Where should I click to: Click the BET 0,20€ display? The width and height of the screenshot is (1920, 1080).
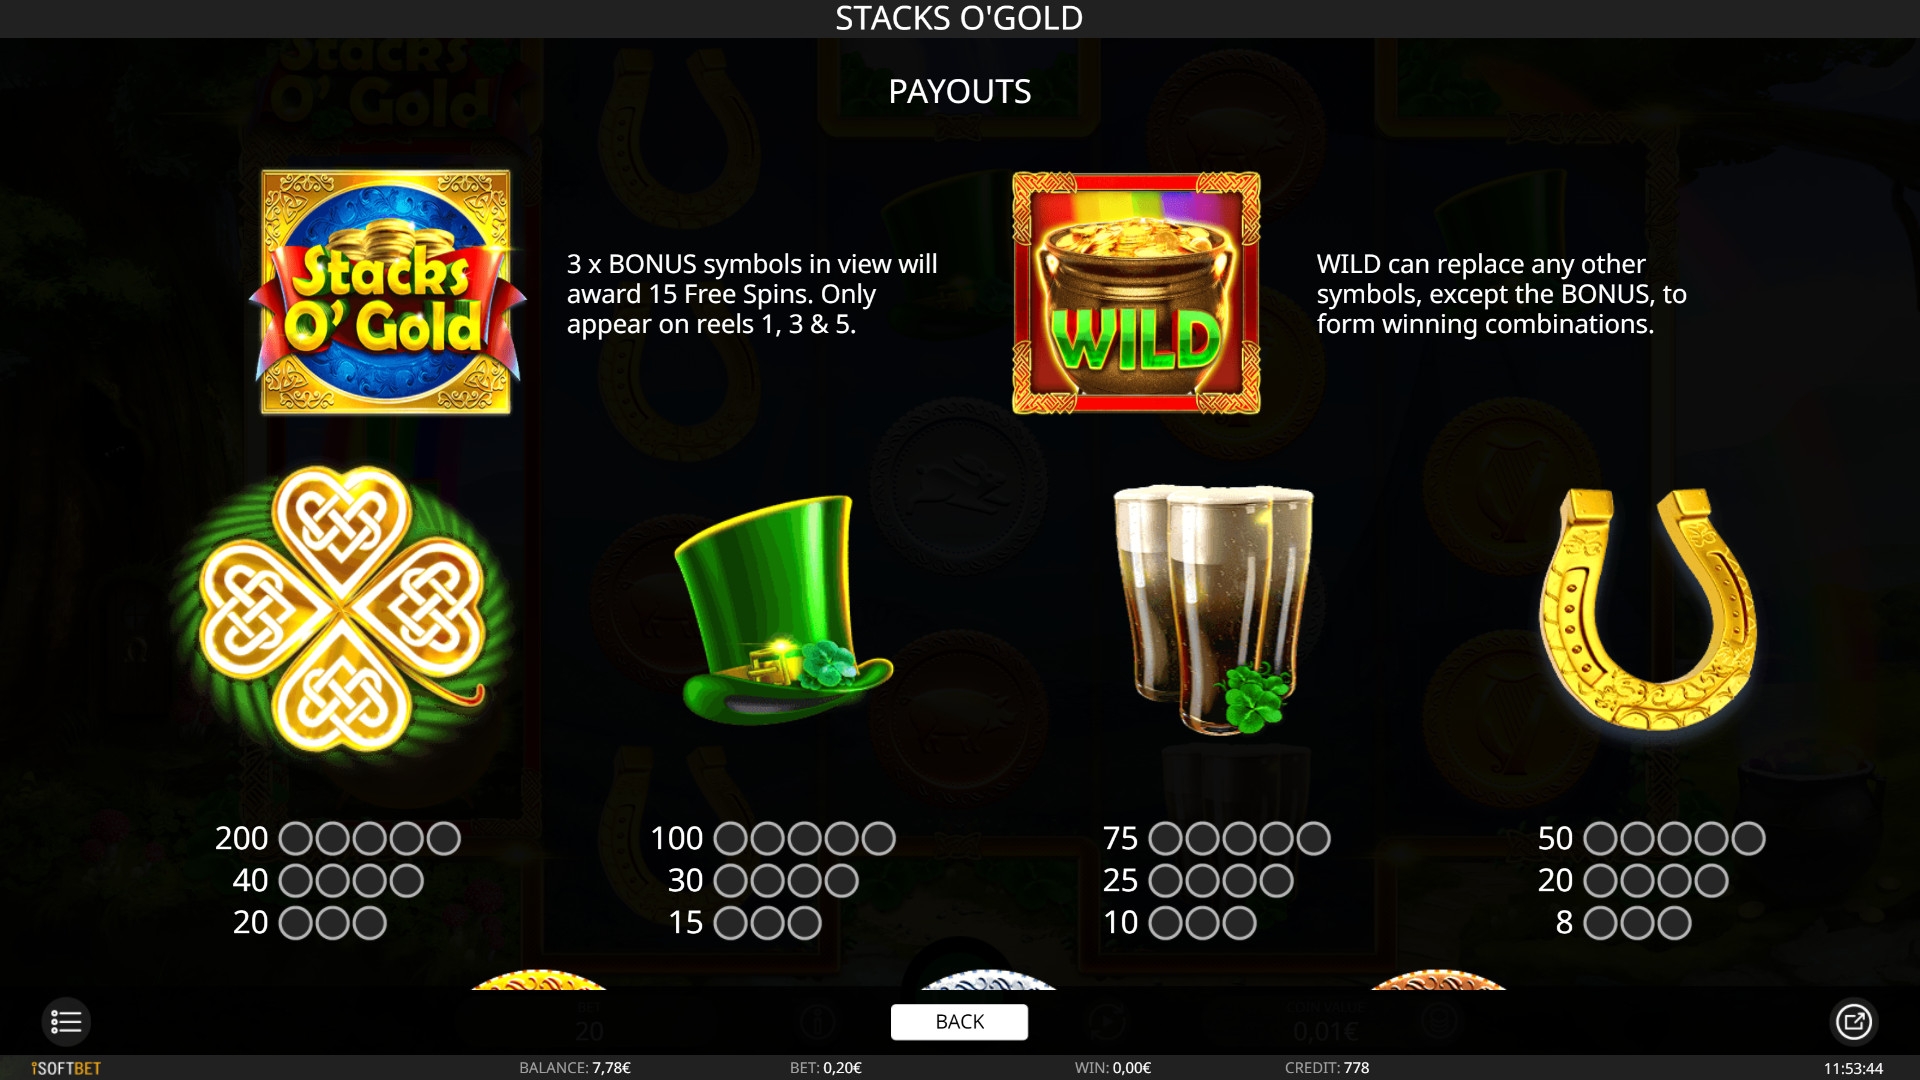click(826, 1068)
